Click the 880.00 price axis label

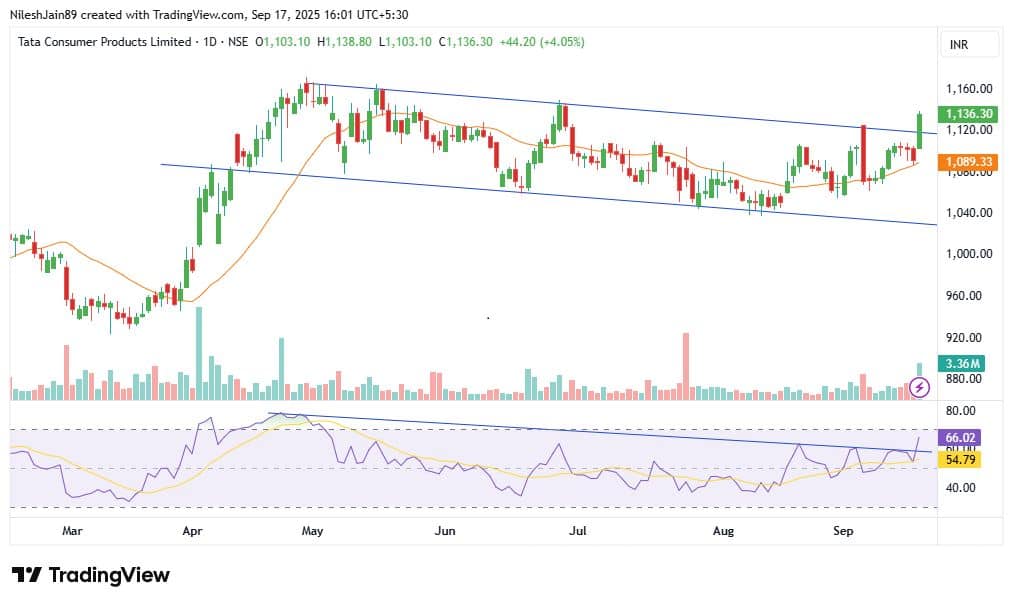point(964,379)
